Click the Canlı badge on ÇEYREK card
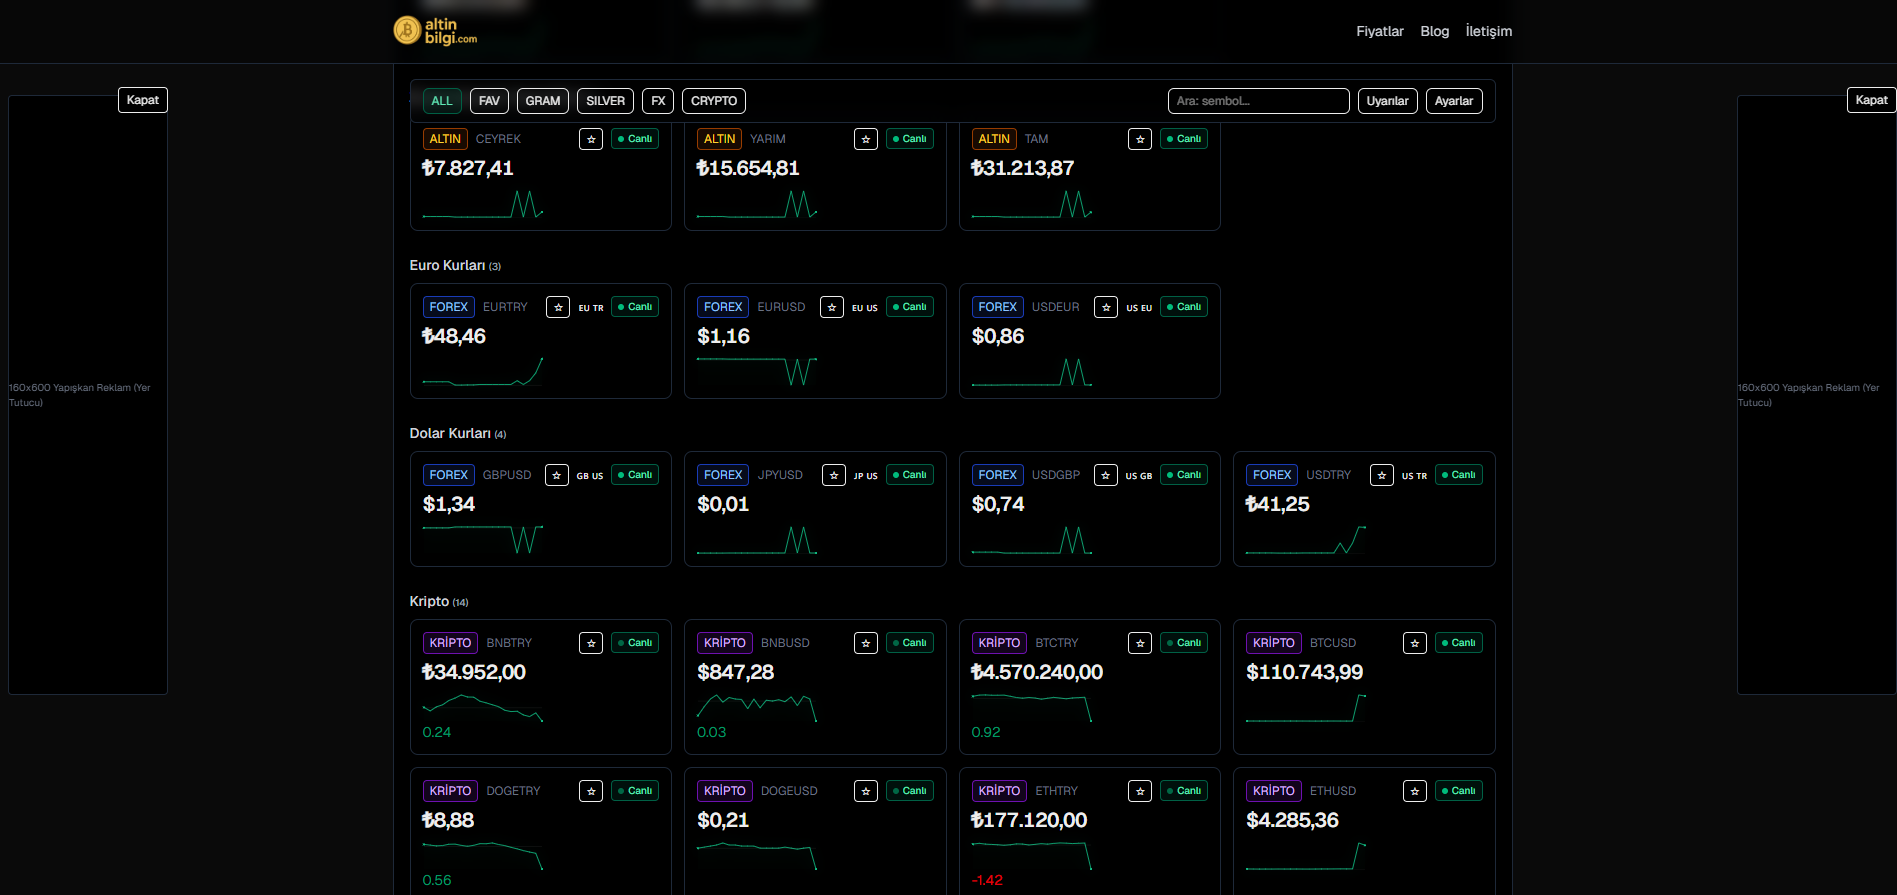 point(635,139)
